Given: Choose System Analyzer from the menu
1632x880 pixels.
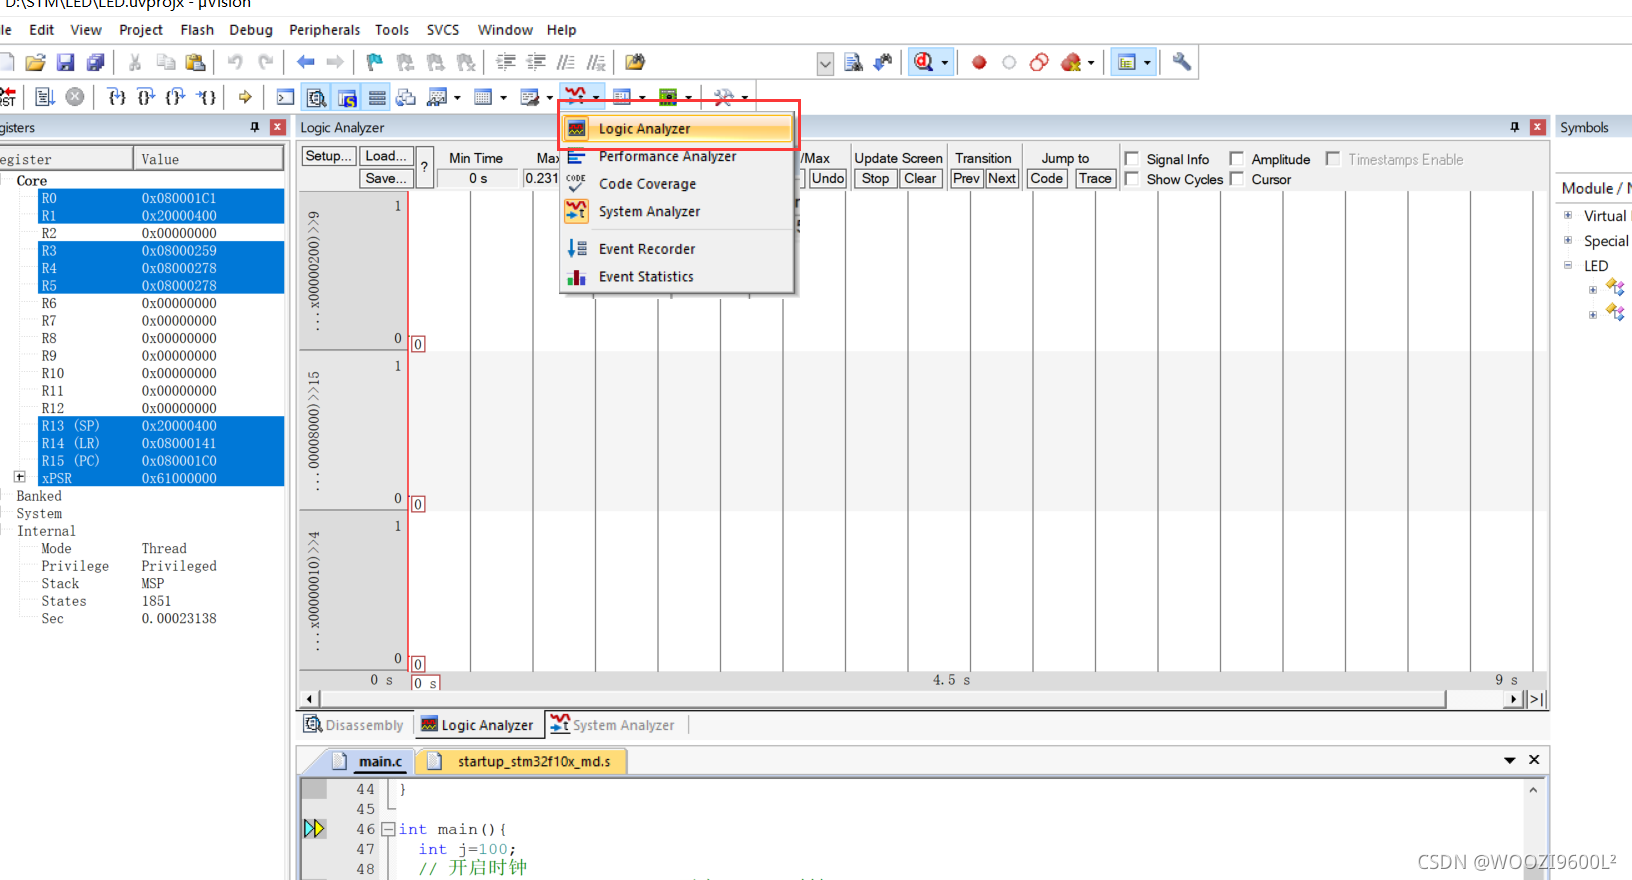Looking at the screenshot, I should [678, 211].
